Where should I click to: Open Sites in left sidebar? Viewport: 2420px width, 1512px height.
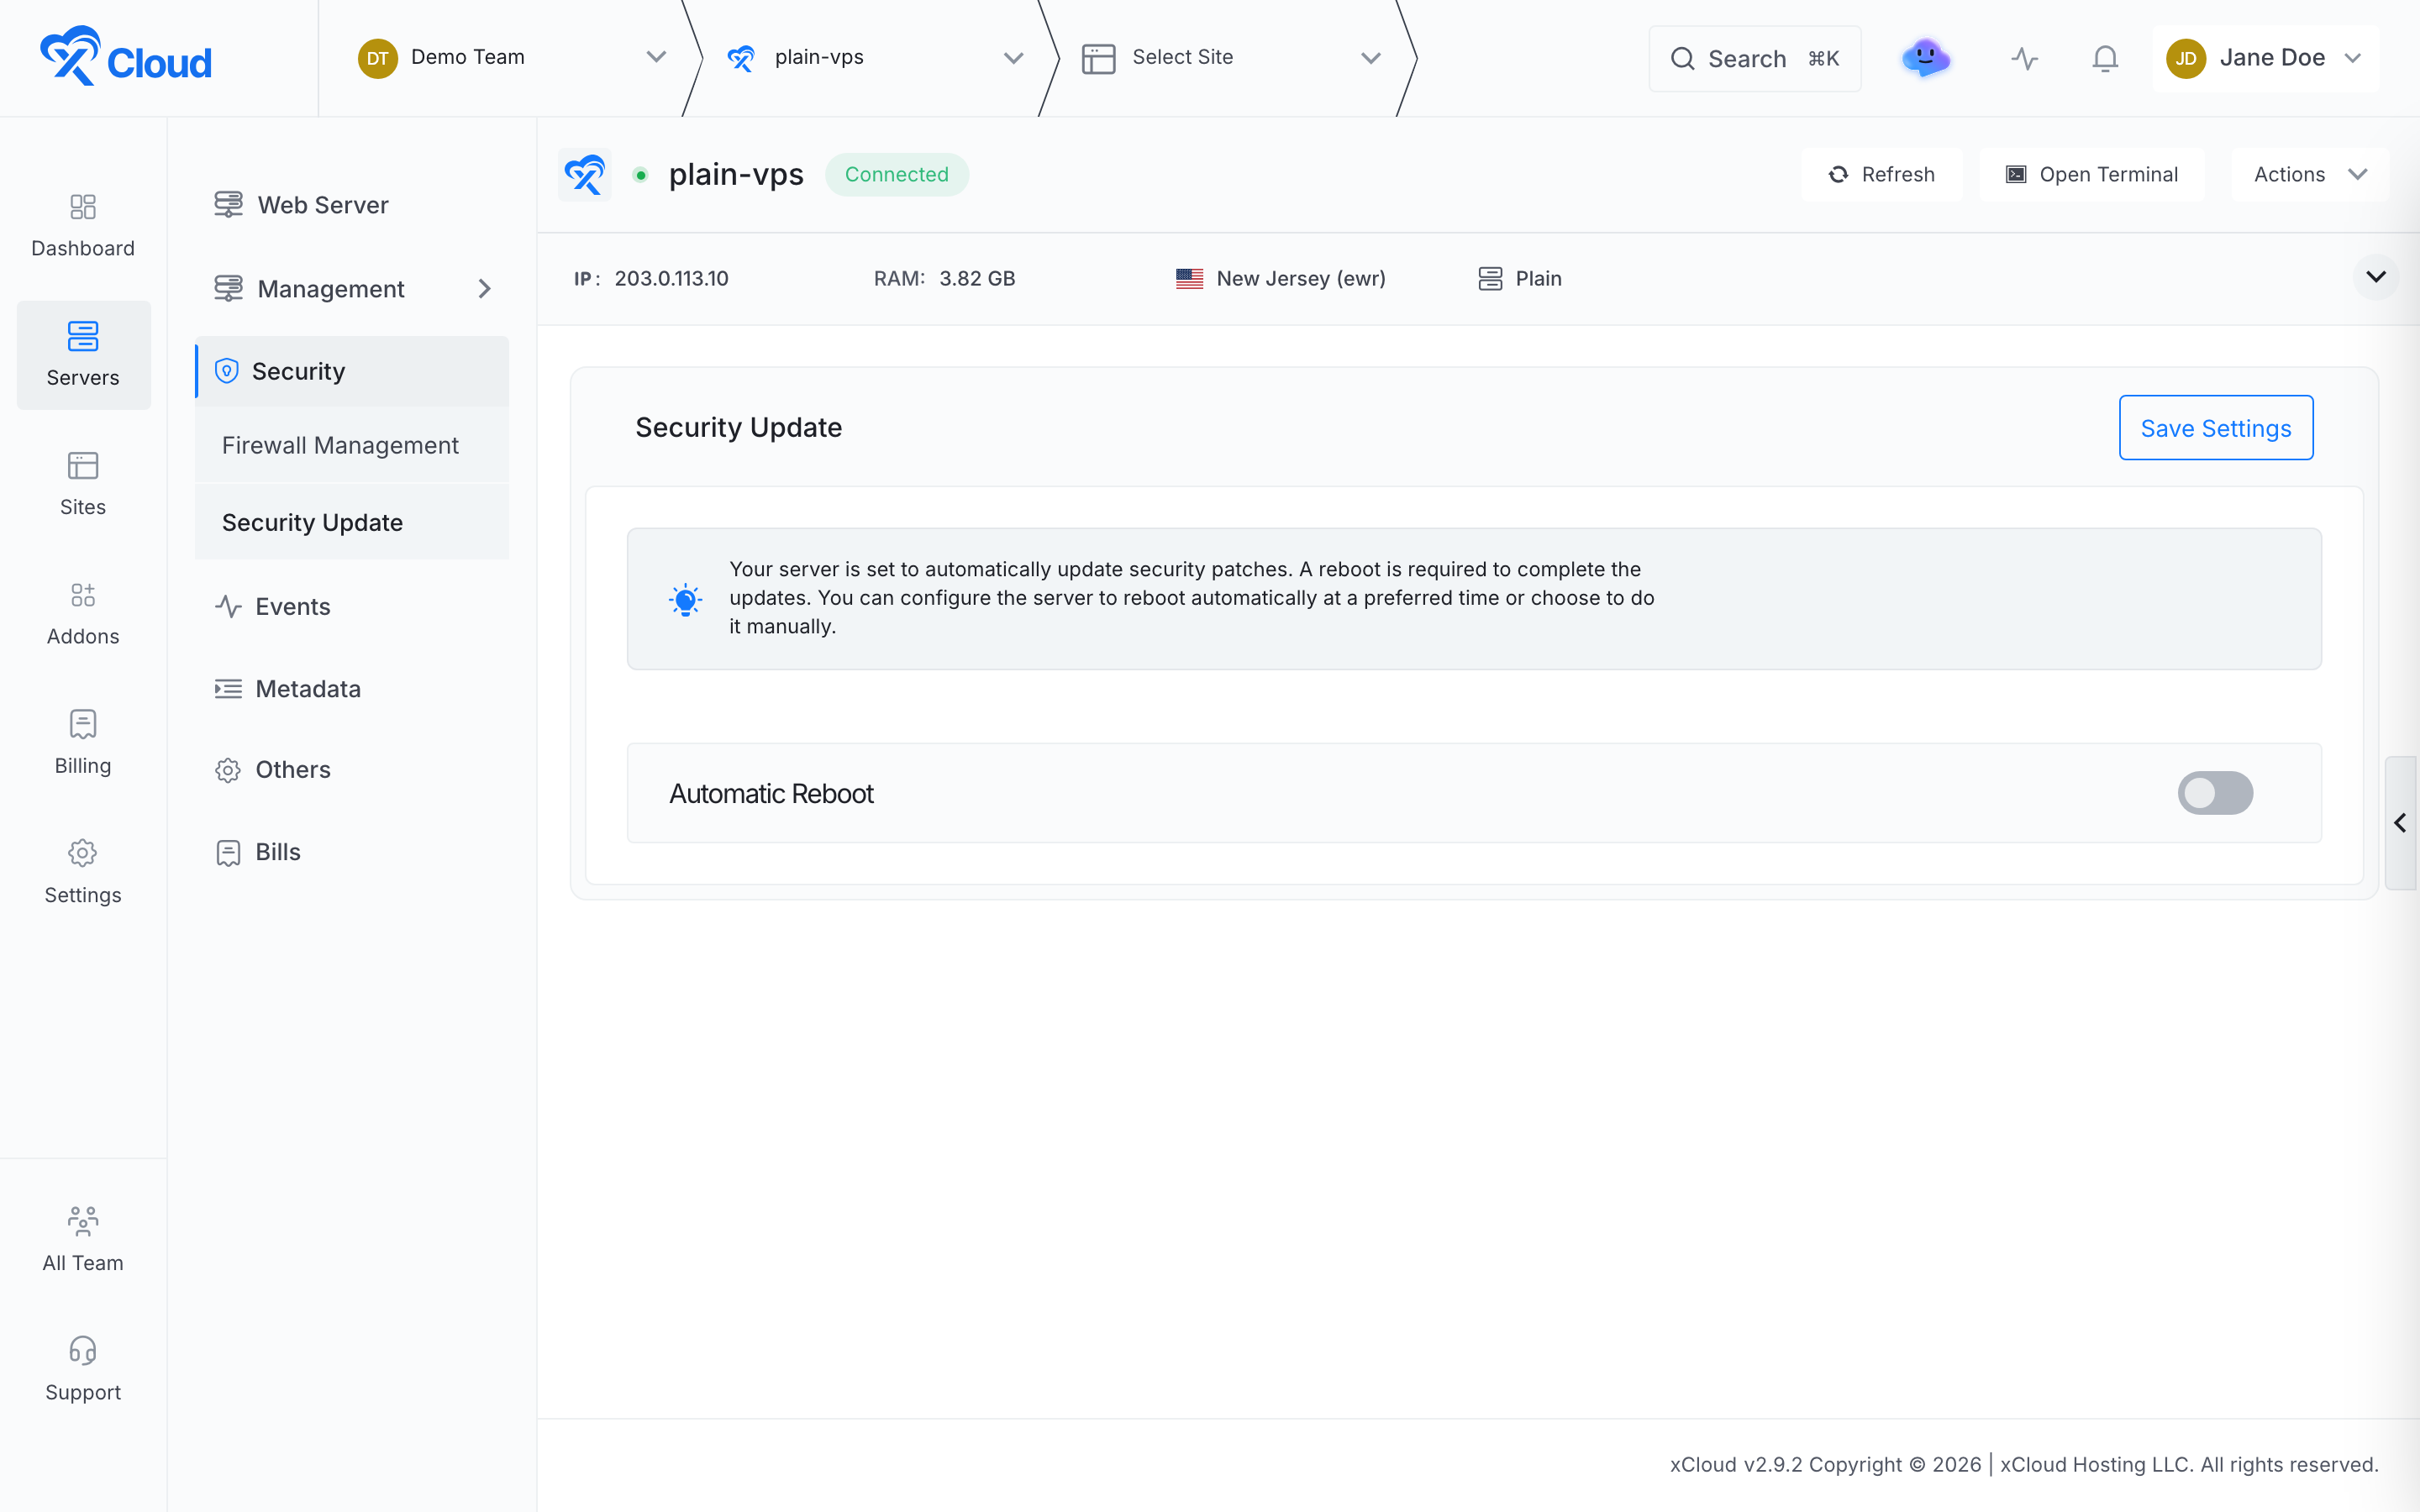pos(83,484)
